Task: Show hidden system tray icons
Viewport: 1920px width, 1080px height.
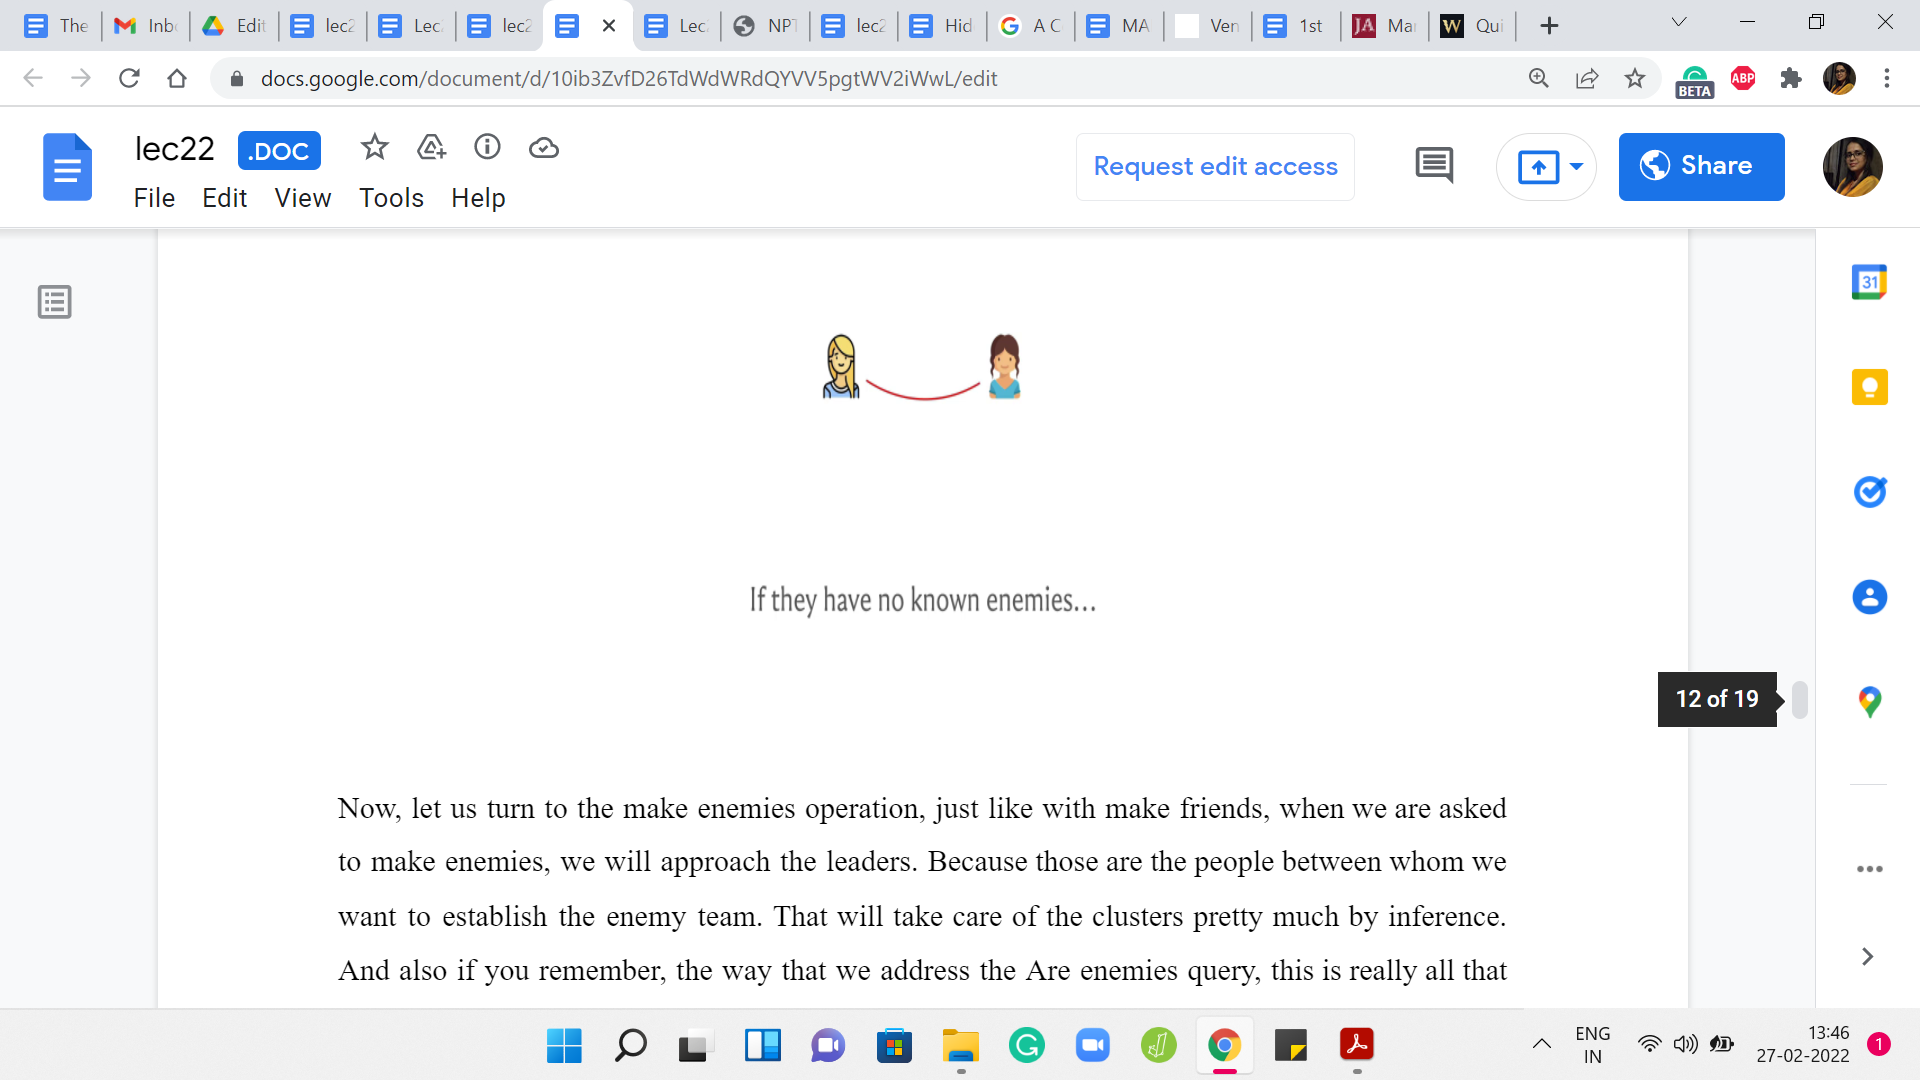Action: (x=1541, y=1045)
